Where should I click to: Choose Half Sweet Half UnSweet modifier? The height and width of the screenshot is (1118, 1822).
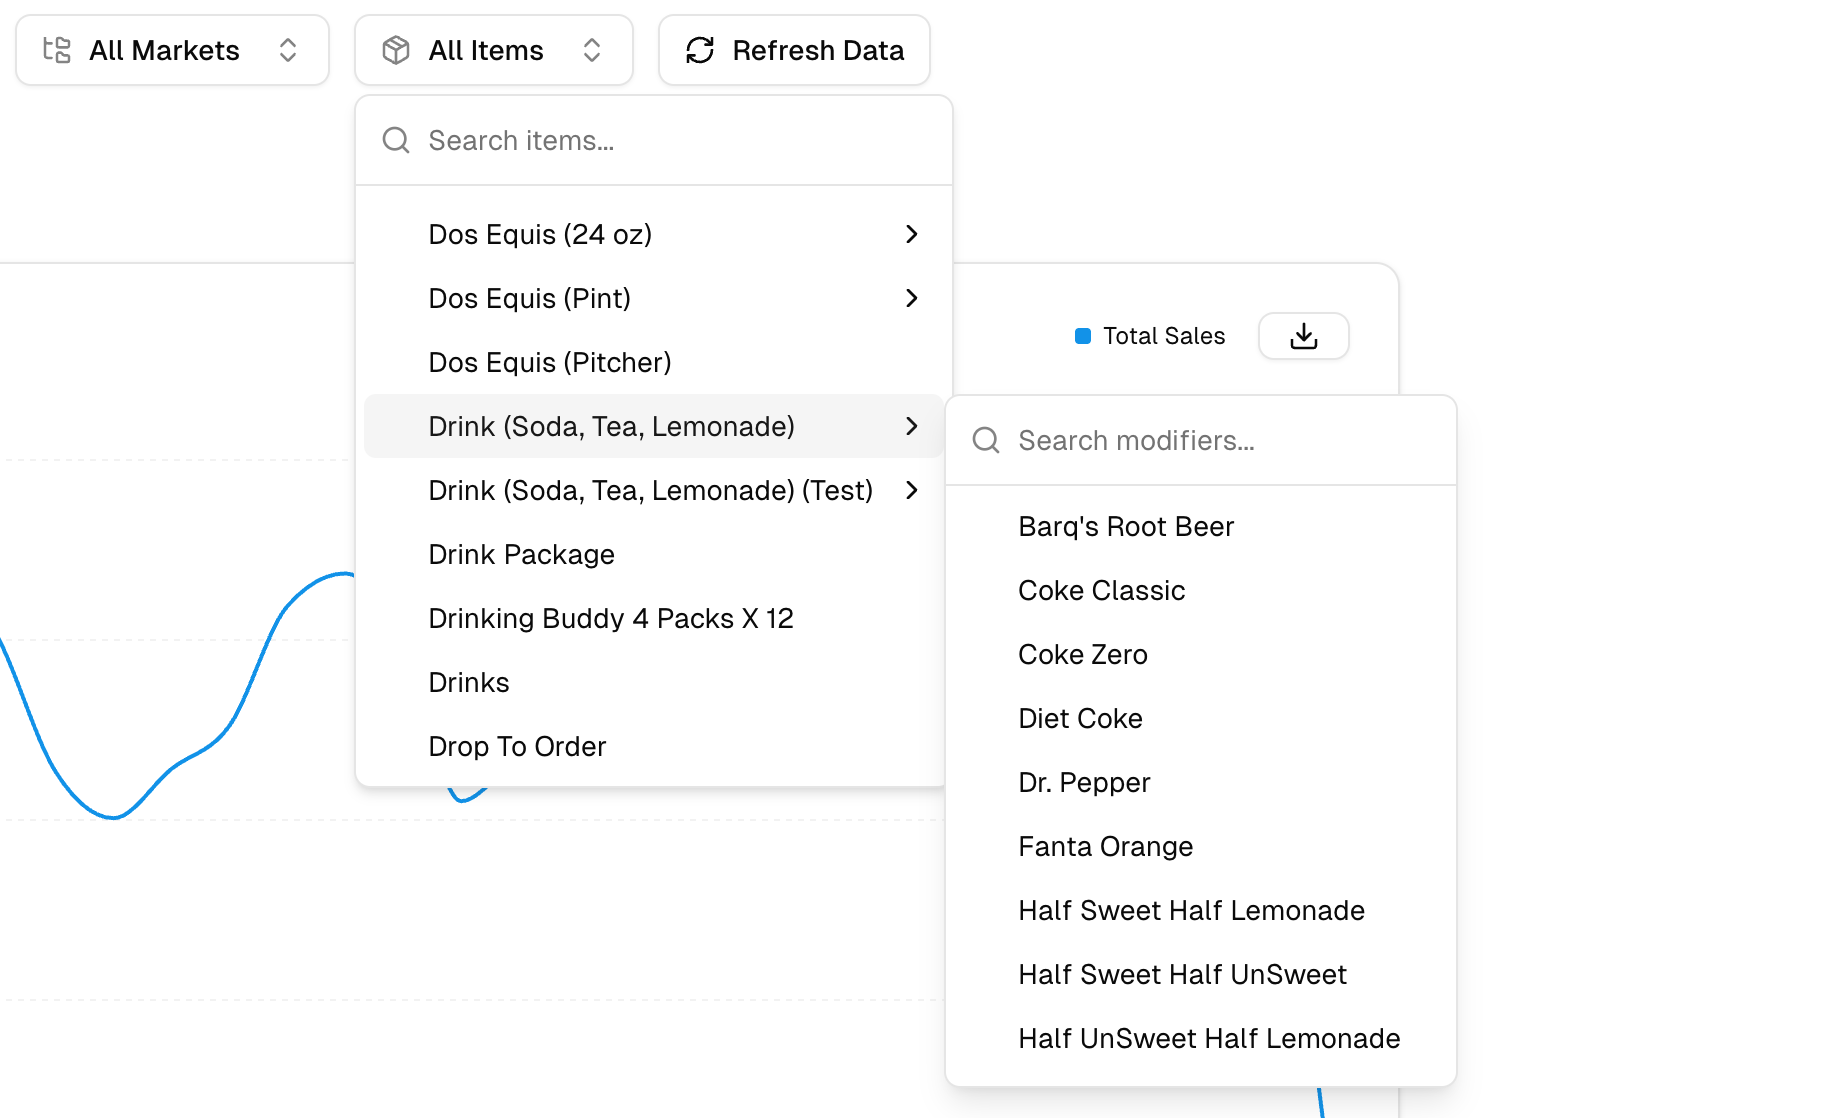pos(1201,974)
